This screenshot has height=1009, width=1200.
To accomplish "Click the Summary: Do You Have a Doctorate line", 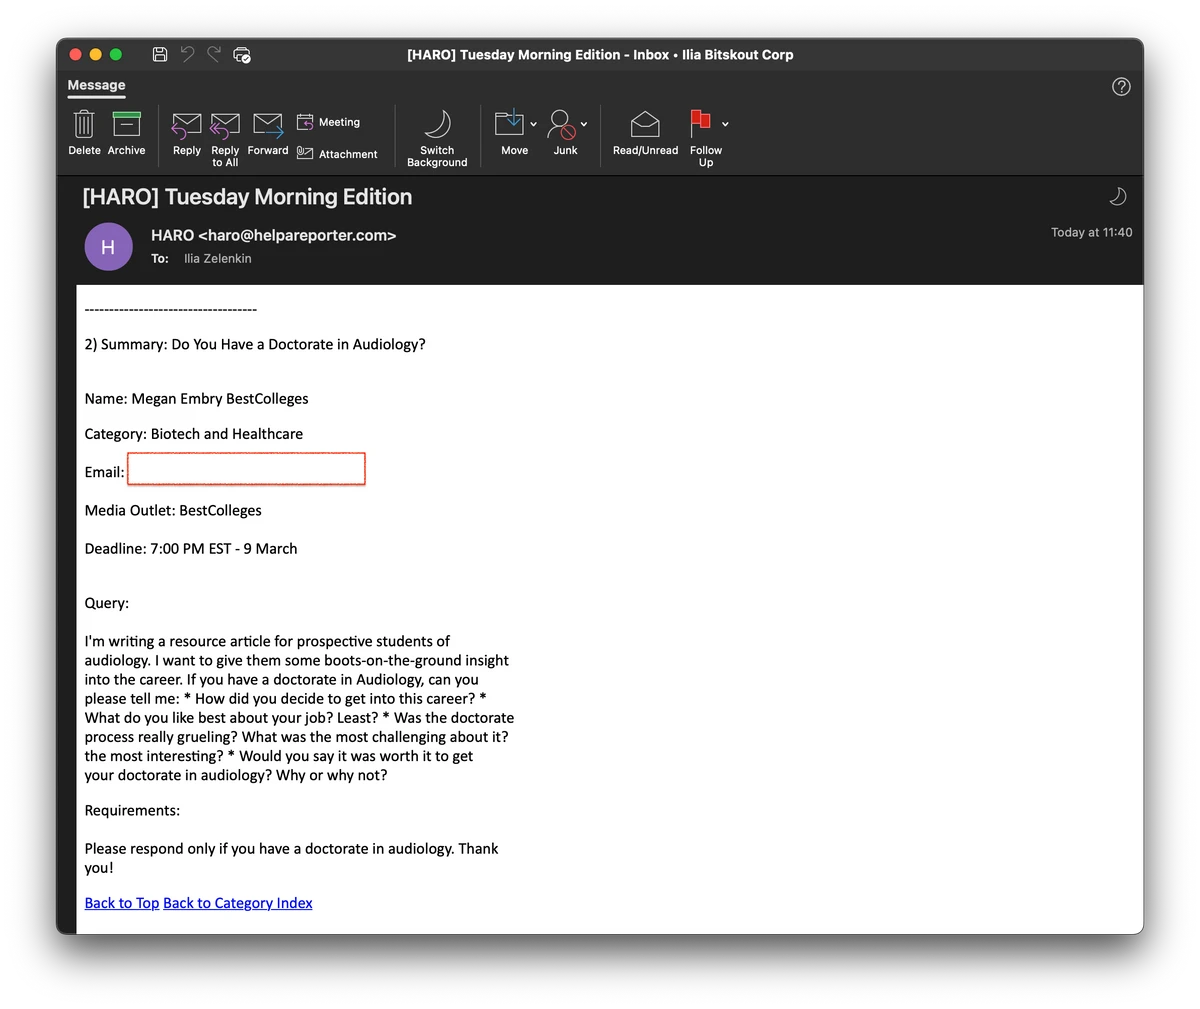I will tap(255, 344).
